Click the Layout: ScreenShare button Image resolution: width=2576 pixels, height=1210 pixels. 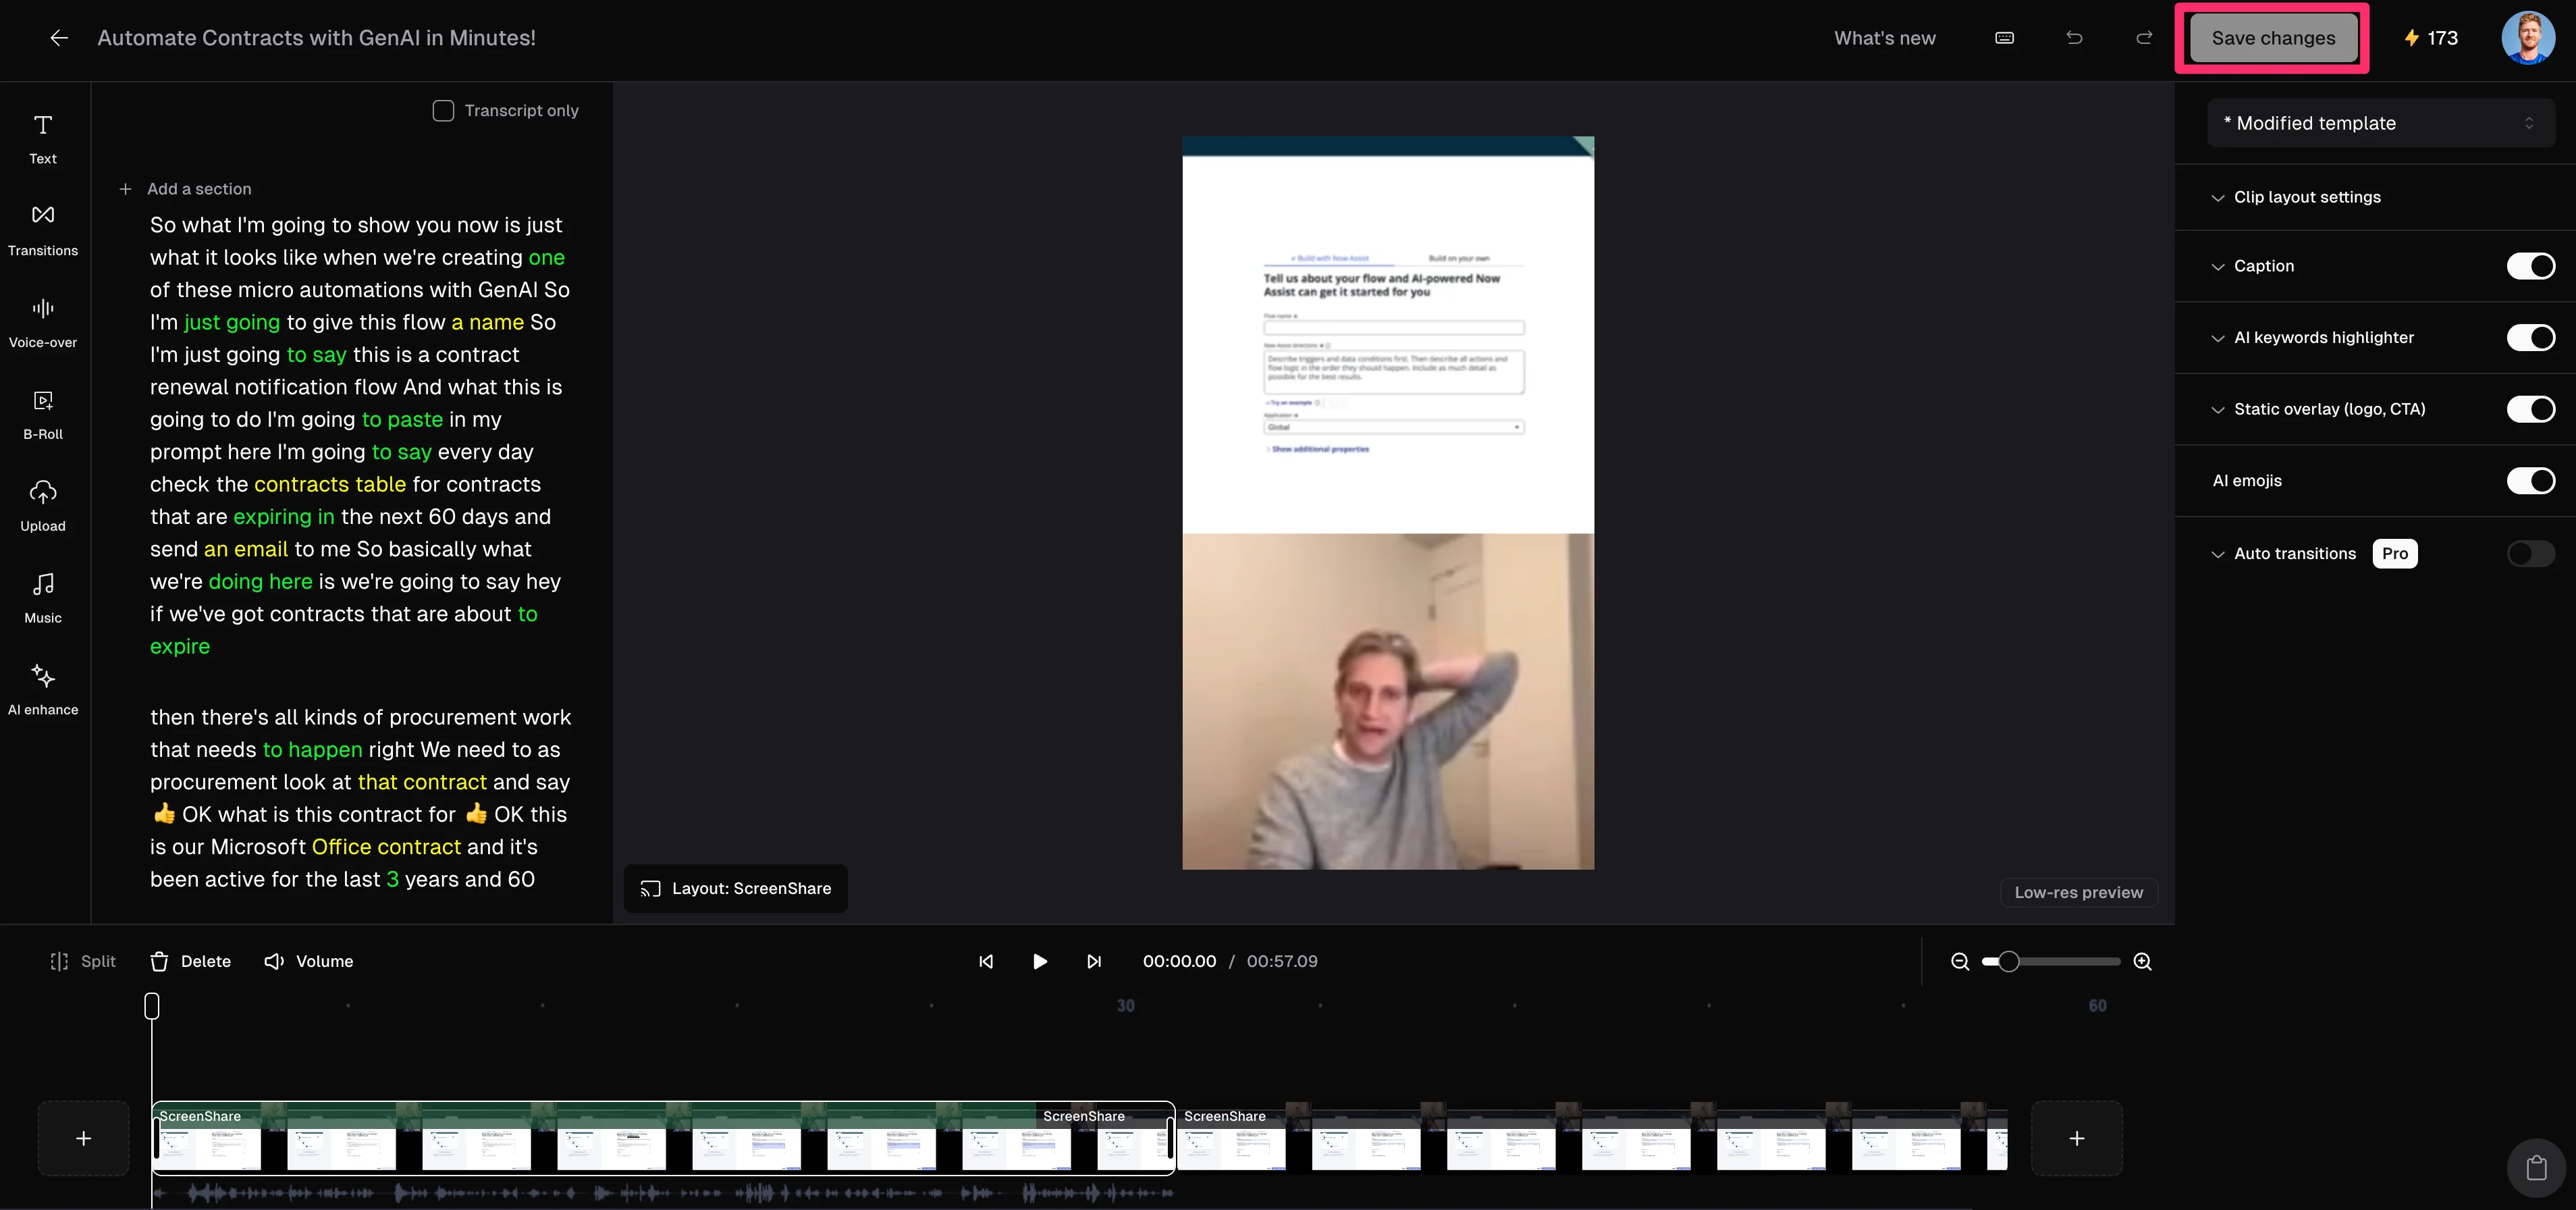736,888
